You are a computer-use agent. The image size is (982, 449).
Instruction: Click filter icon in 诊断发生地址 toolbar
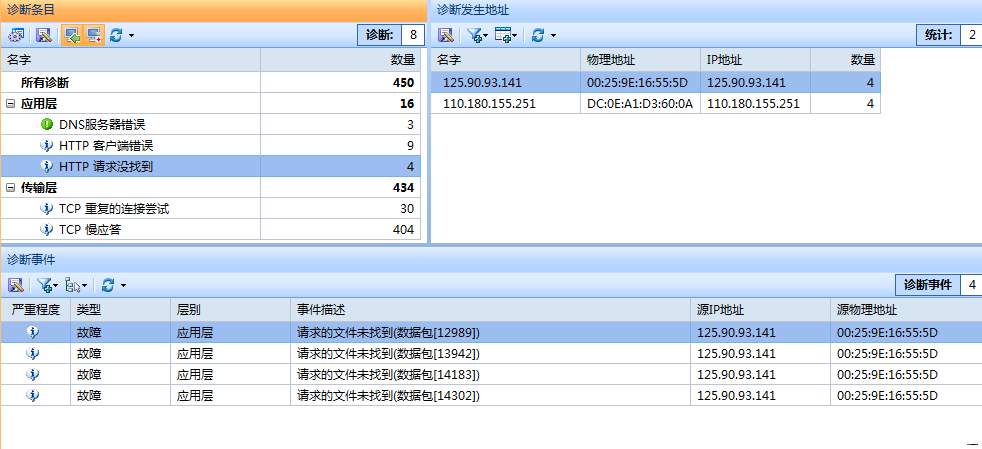[474, 35]
